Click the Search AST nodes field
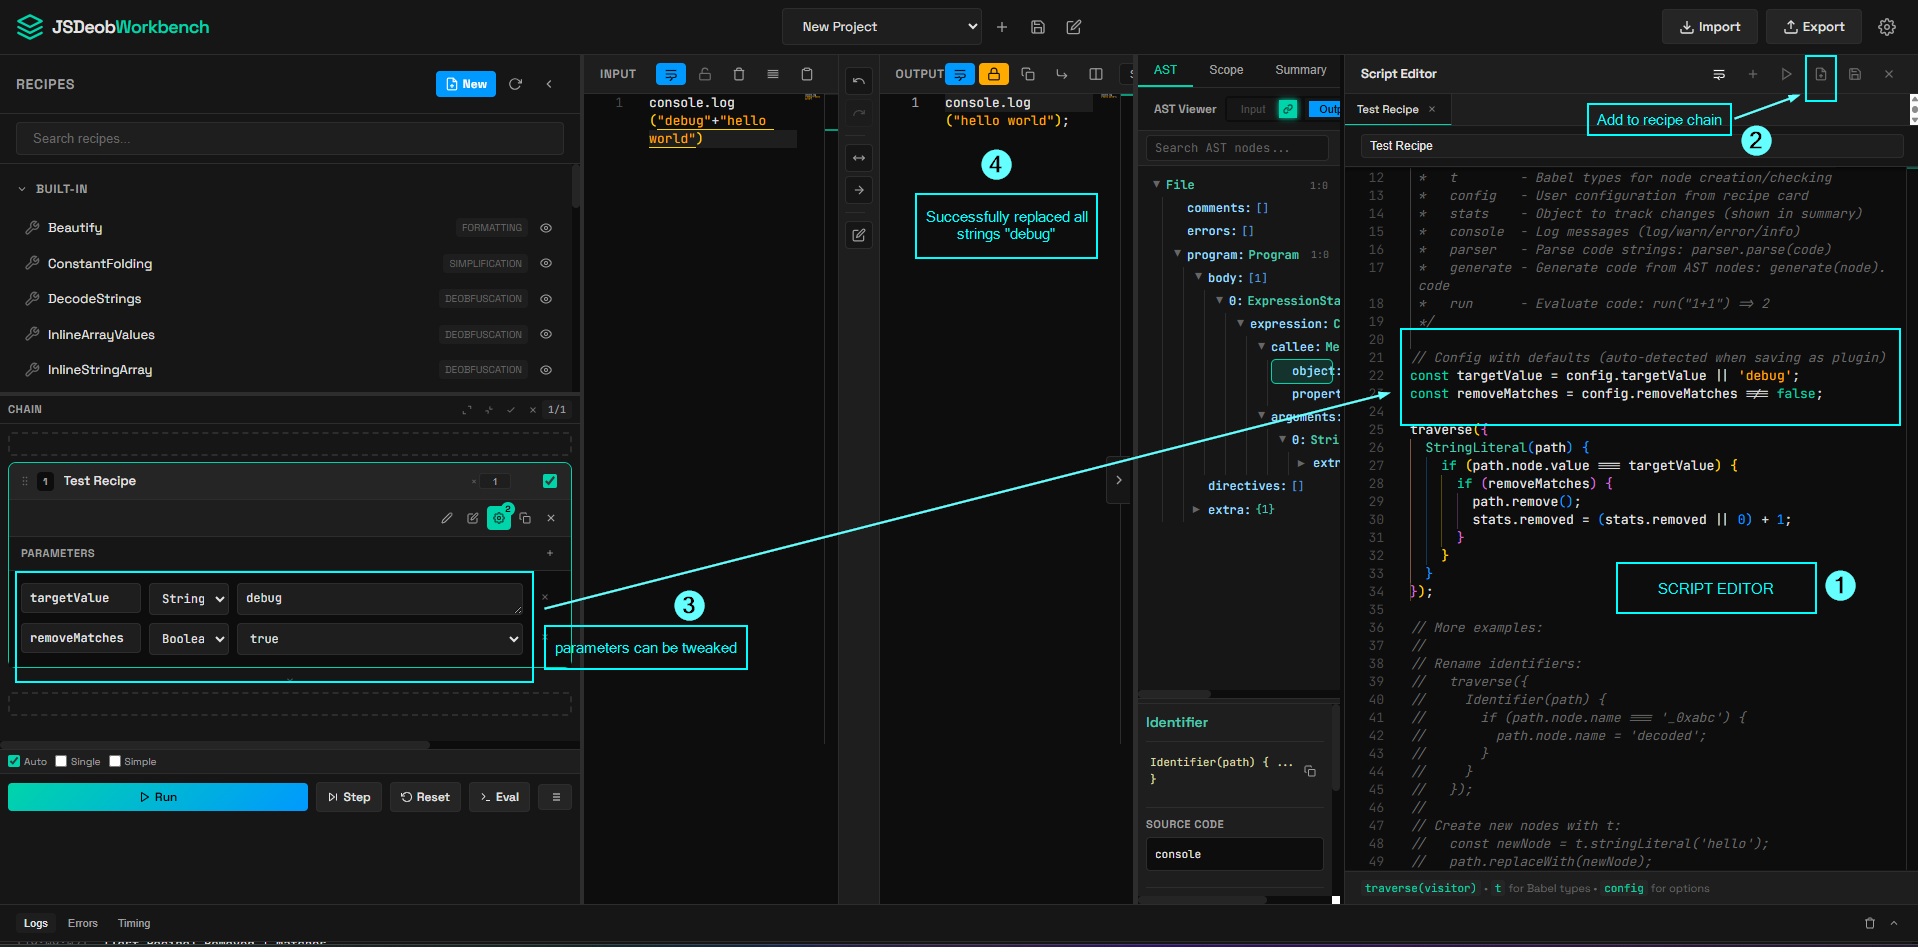This screenshot has width=1918, height=947. click(x=1237, y=148)
